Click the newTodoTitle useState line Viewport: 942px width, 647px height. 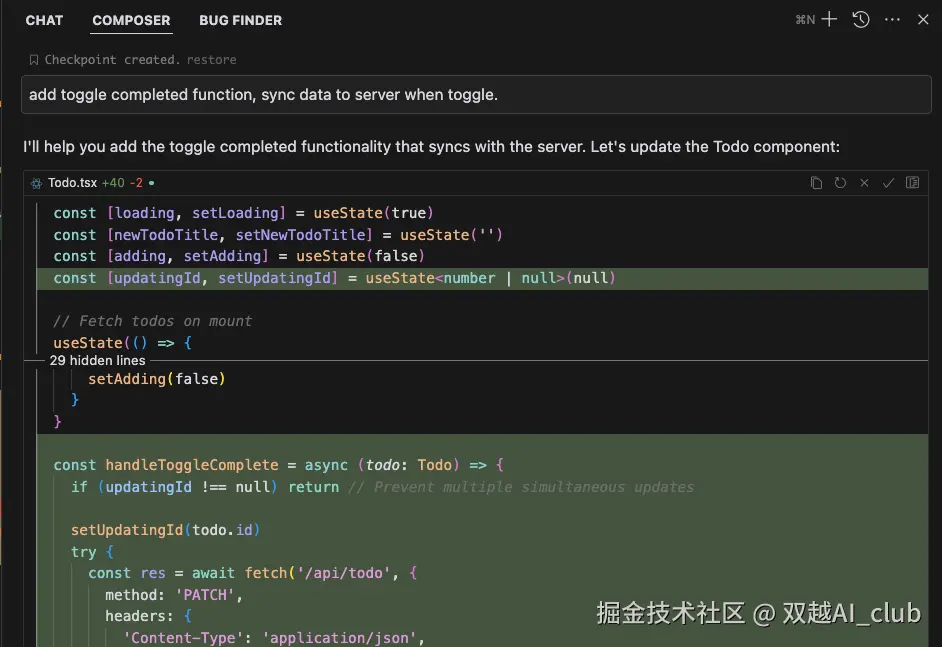click(x=278, y=235)
